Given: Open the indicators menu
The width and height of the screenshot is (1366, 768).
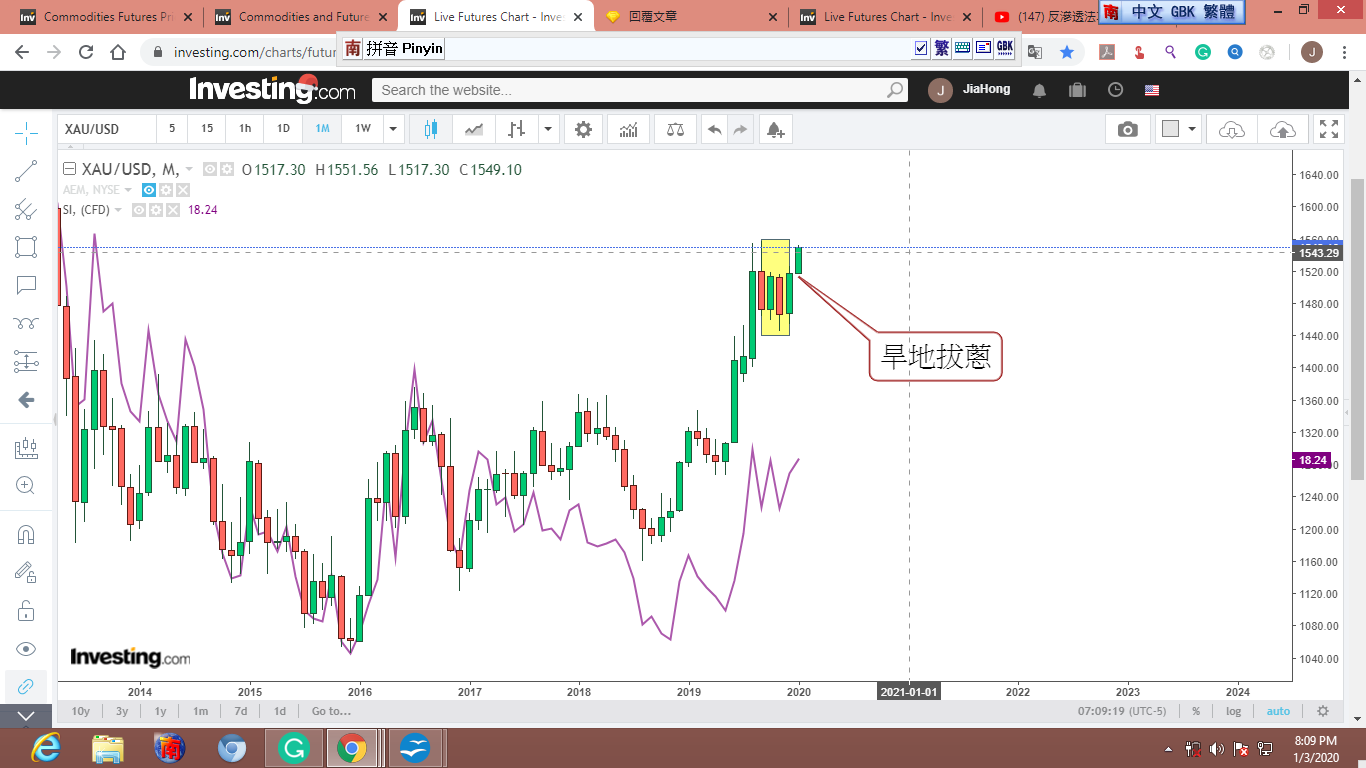Looking at the screenshot, I should coord(629,129).
